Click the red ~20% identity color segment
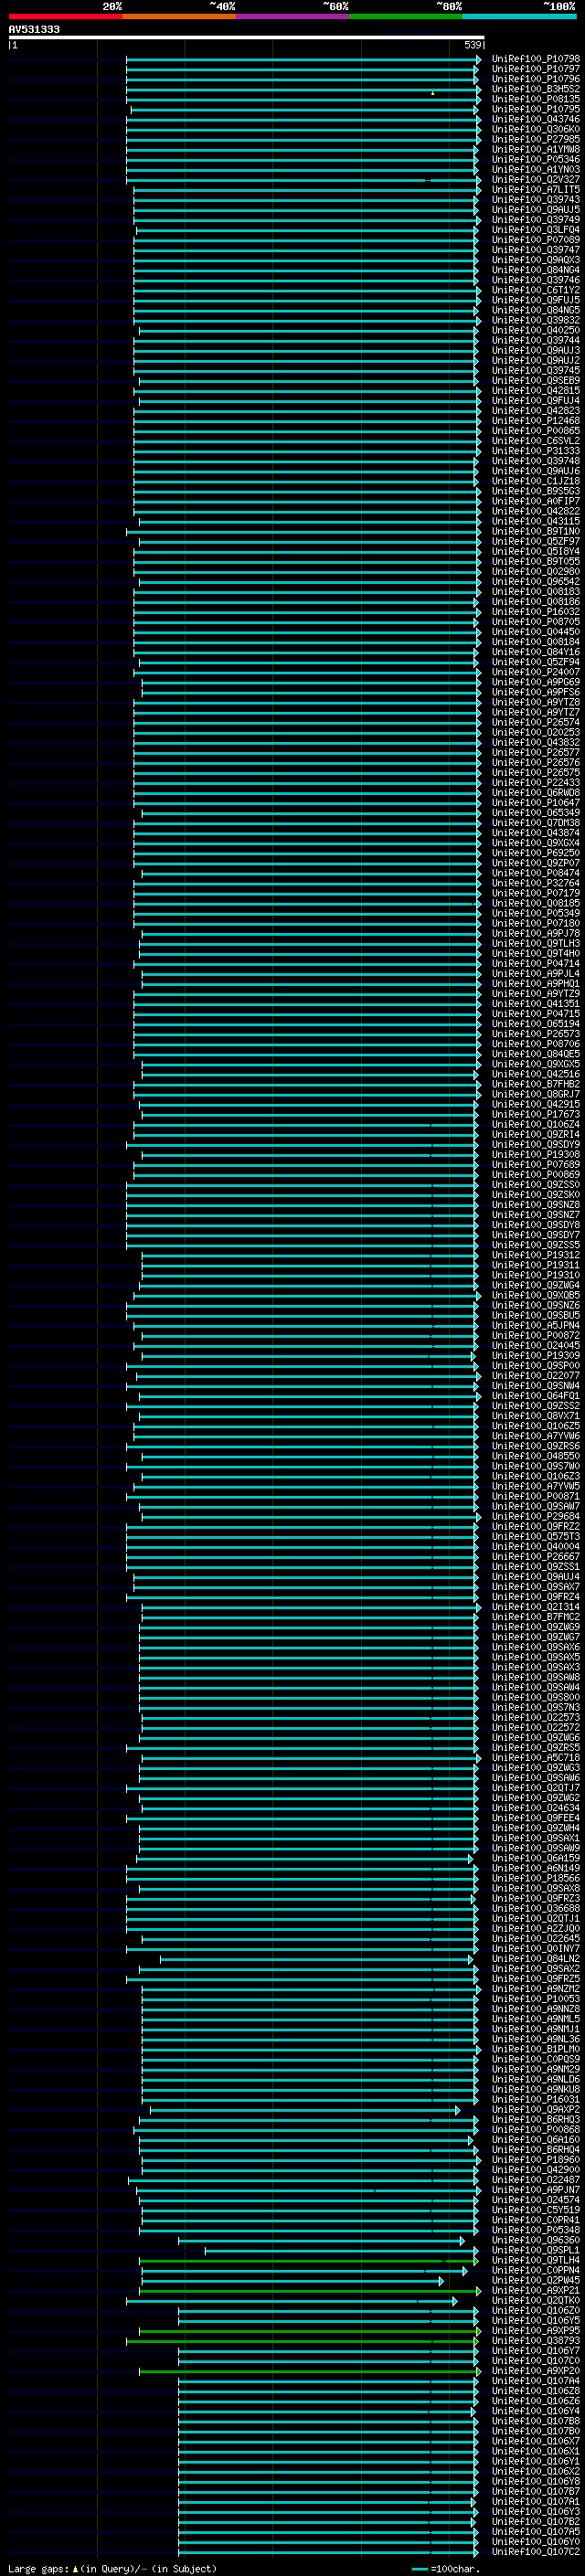 (66, 16)
